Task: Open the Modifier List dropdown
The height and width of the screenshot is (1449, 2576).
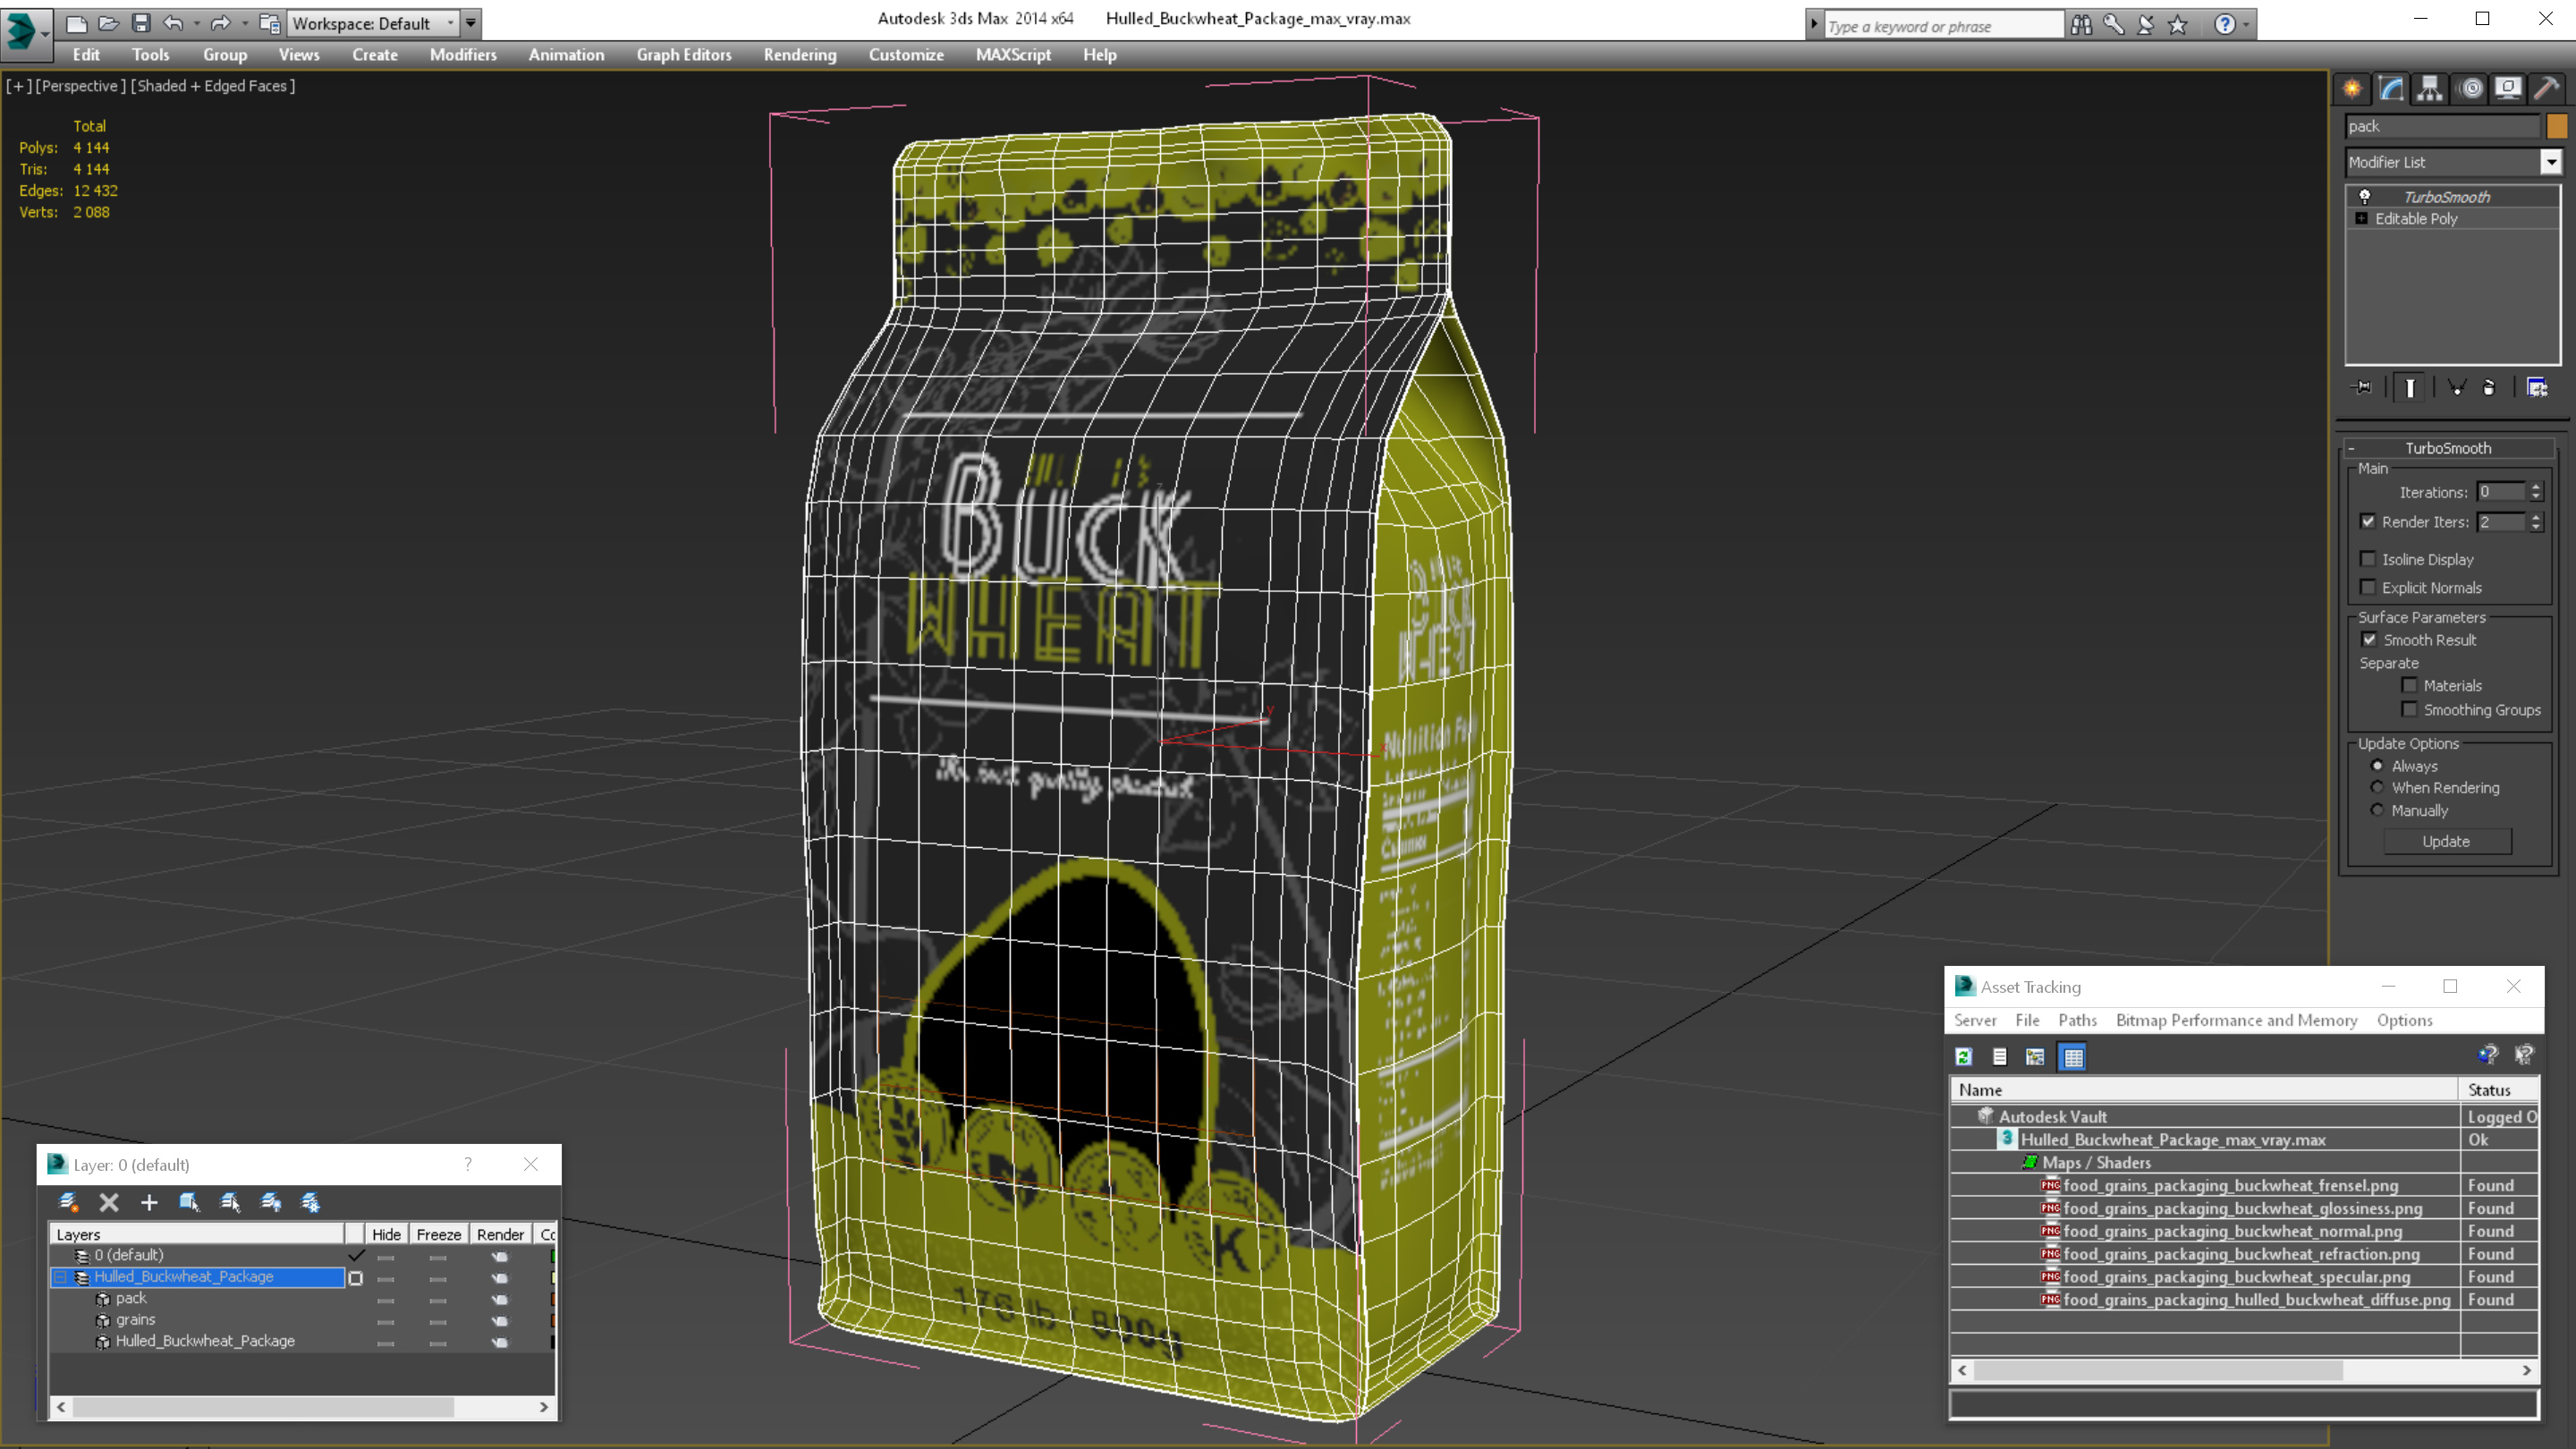Action: click(x=2551, y=162)
